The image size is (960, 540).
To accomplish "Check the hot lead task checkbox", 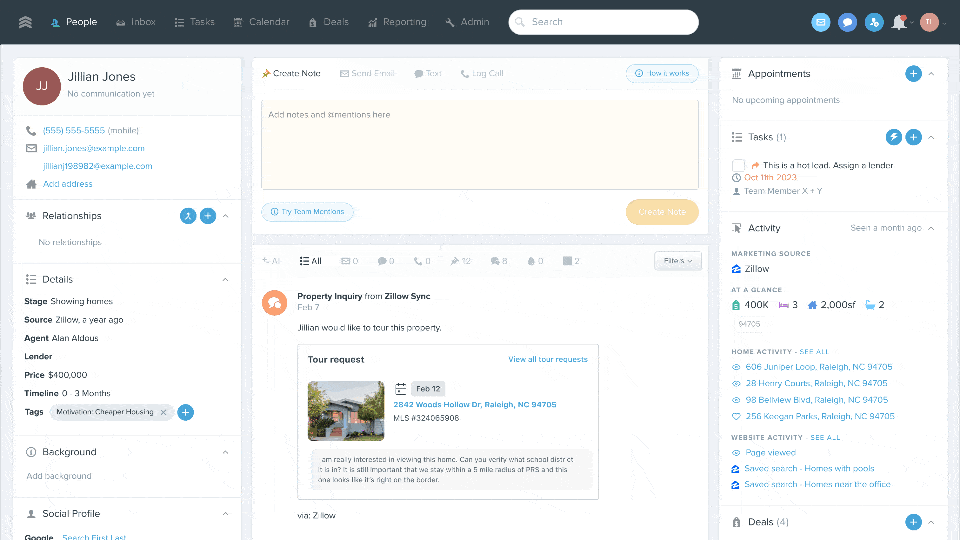I will [738, 165].
